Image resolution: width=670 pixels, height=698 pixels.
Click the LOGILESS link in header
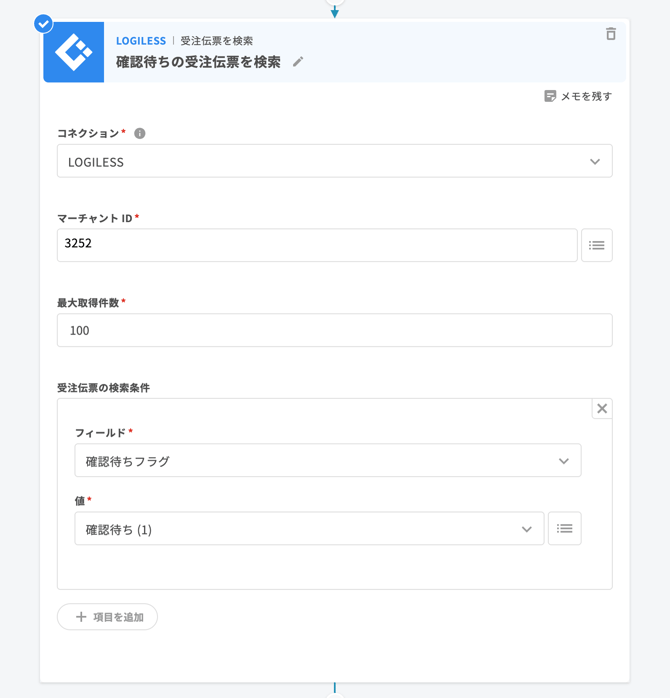click(x=141, y=41)
